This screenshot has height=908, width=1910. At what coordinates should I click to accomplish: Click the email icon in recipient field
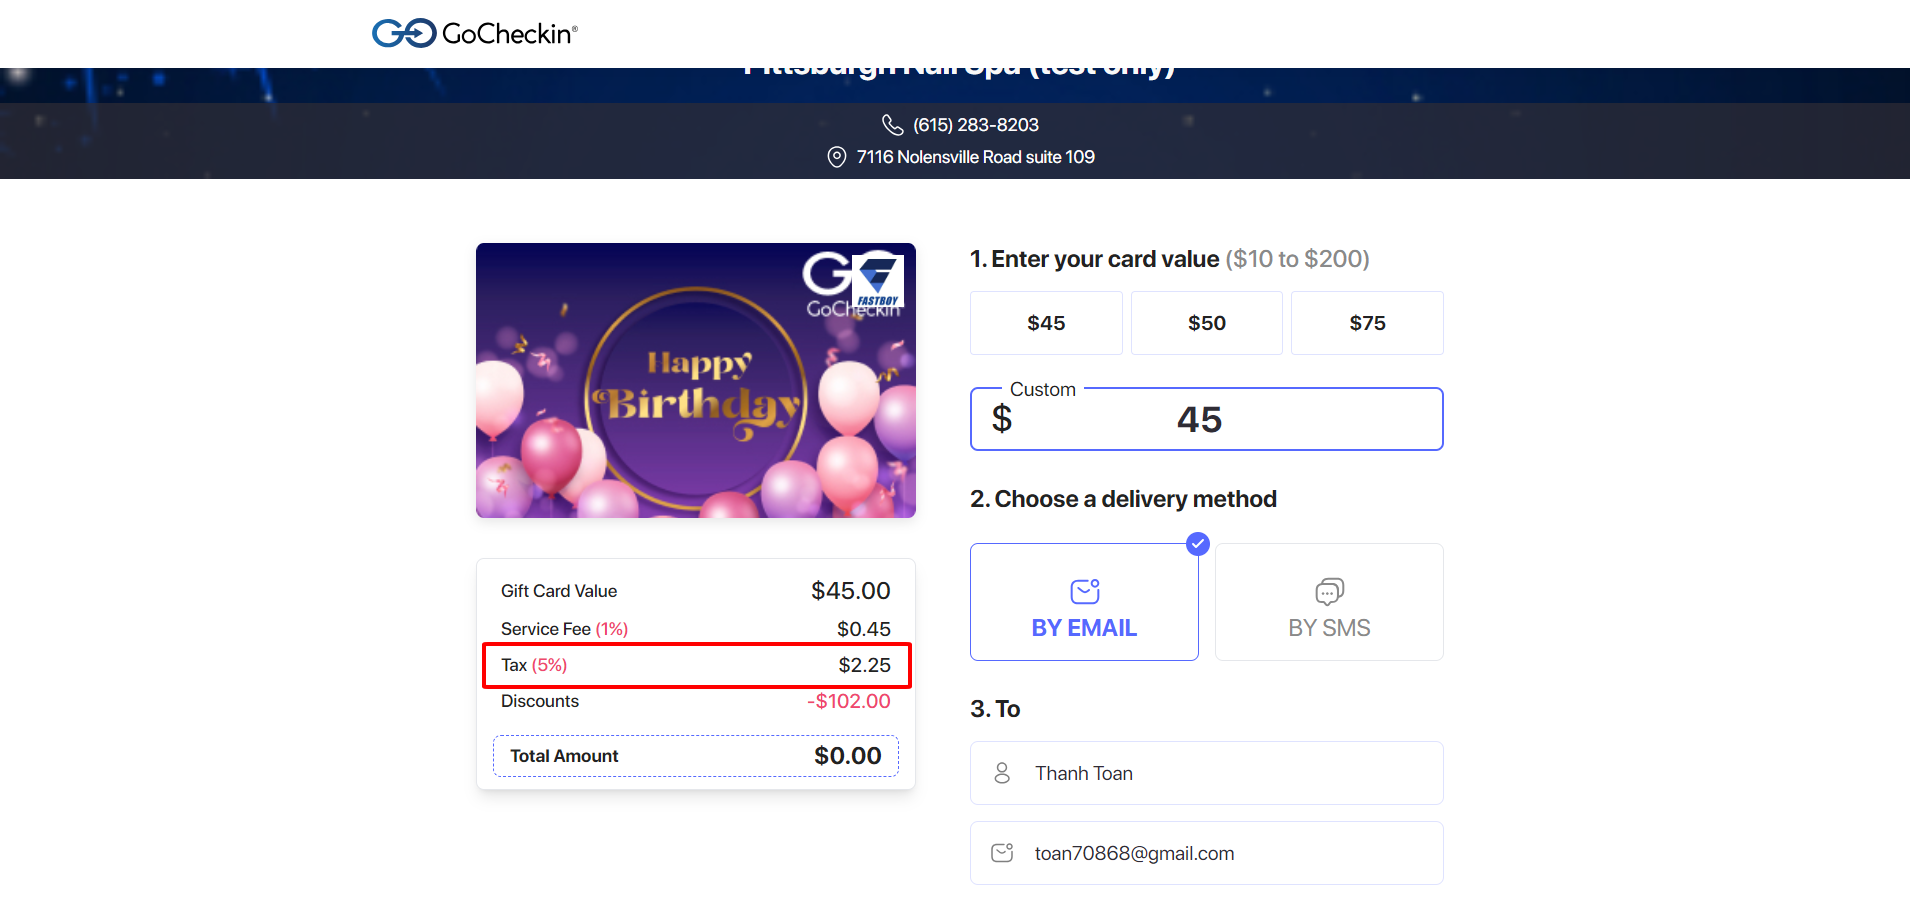(1002, 853)
